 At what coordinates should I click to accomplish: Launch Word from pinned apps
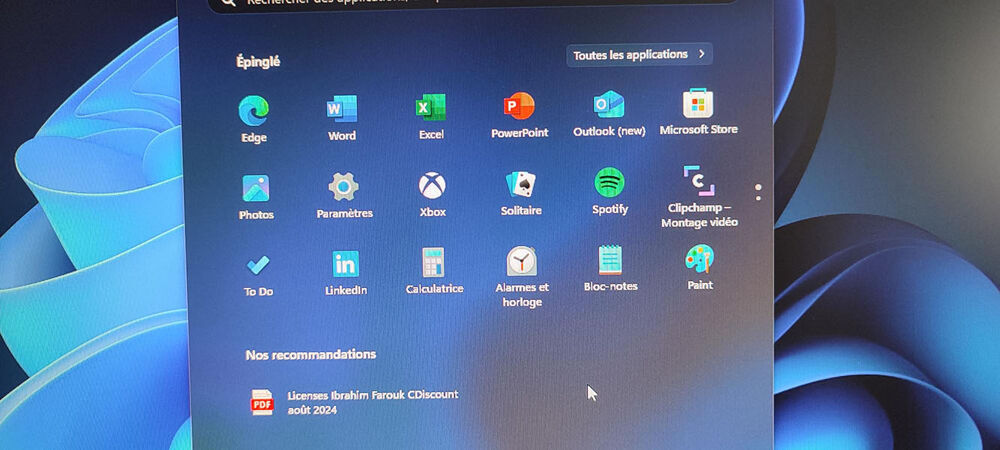click(342, 118)
